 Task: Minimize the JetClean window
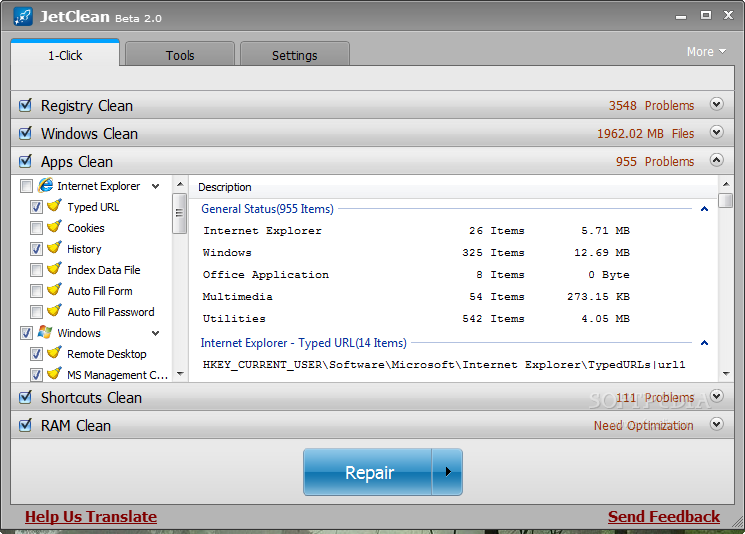point(681,17)
